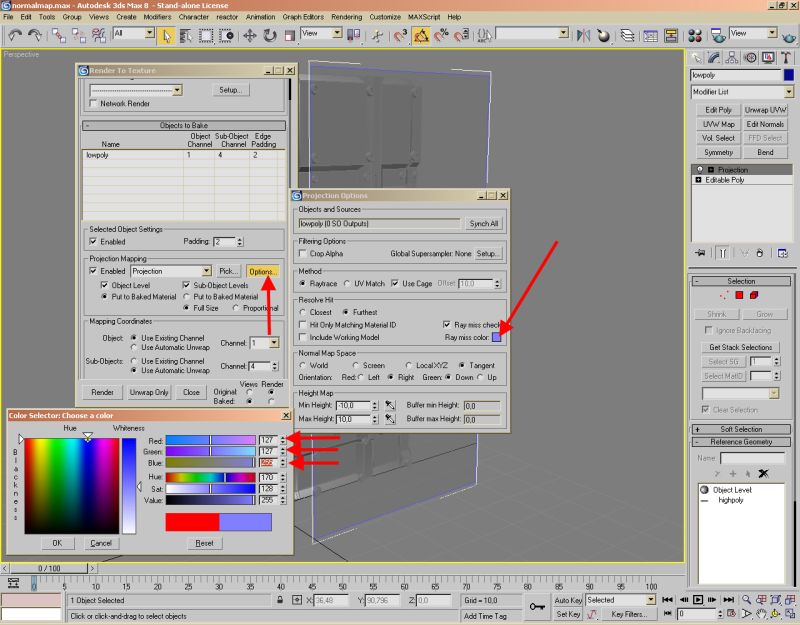Click the Ray miss color swatch
This screenshot has height=625, width=800.
(497, 337)
